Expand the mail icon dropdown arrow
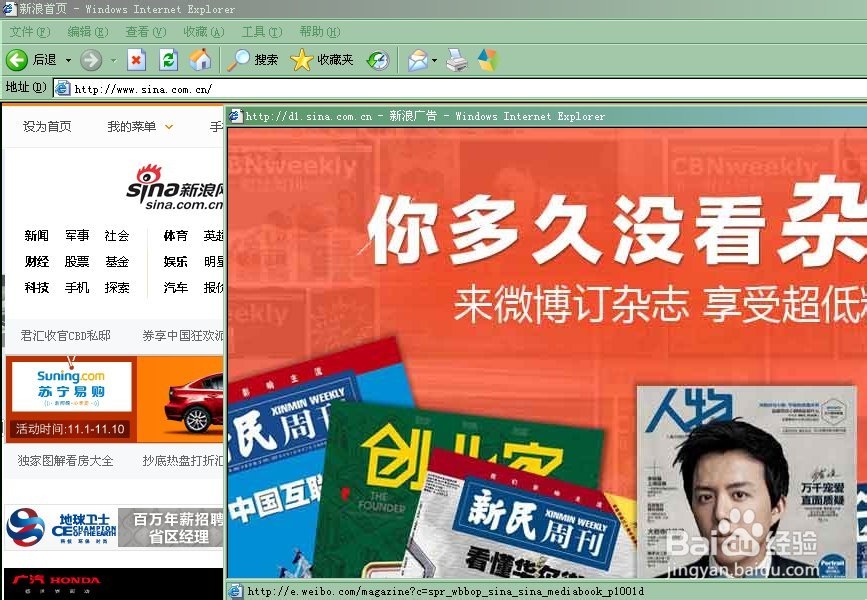This screenshot has height=600, width=867. point(435,60)
